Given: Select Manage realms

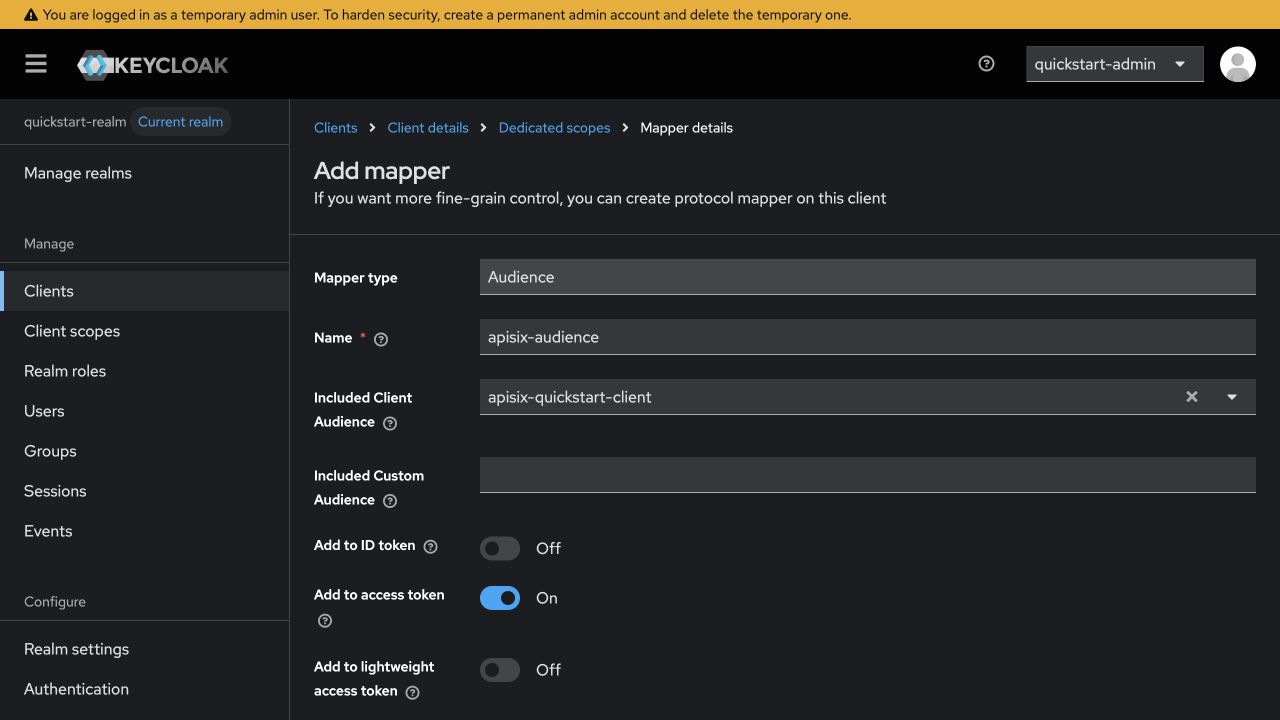Looking at the screenshot, I should [145, 173].
